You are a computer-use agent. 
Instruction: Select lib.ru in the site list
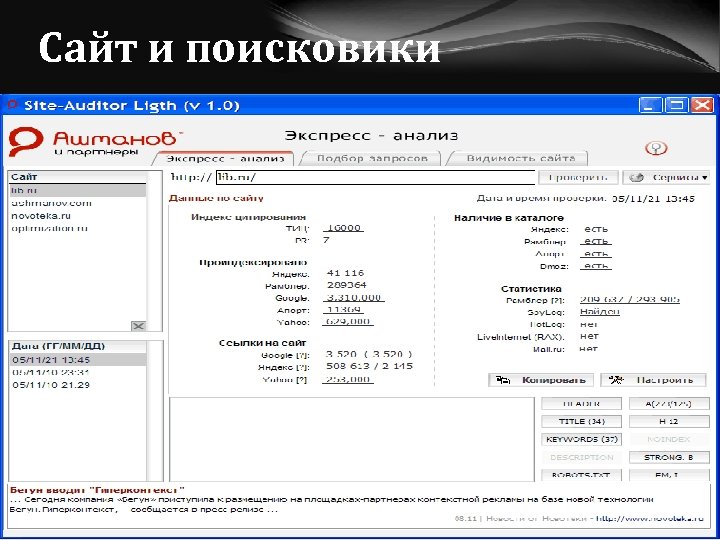(77, 191)
